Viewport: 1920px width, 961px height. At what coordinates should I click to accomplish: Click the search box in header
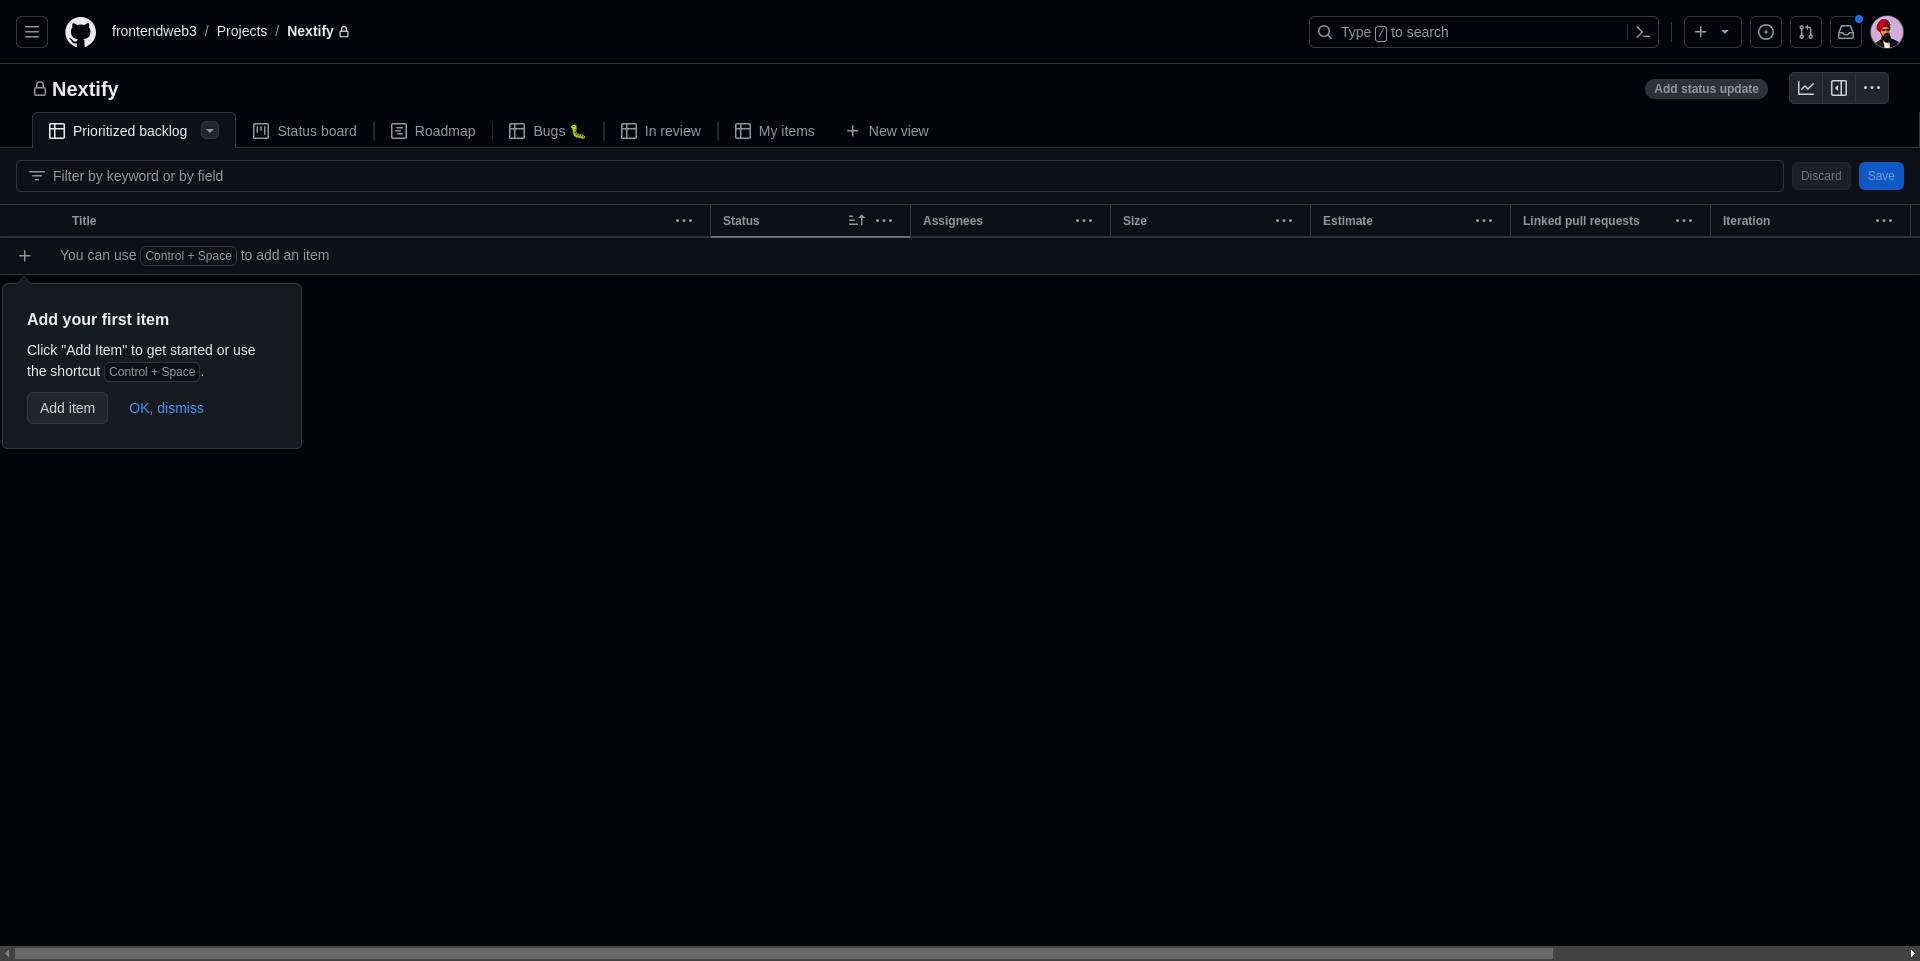click(x=1484, y=32)
